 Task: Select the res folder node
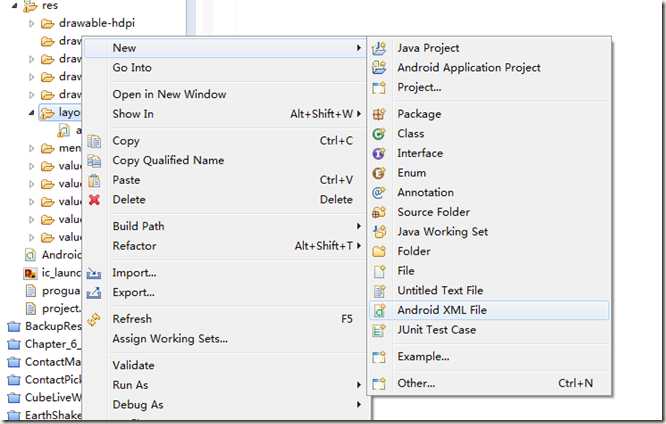[x=50, y=6]
